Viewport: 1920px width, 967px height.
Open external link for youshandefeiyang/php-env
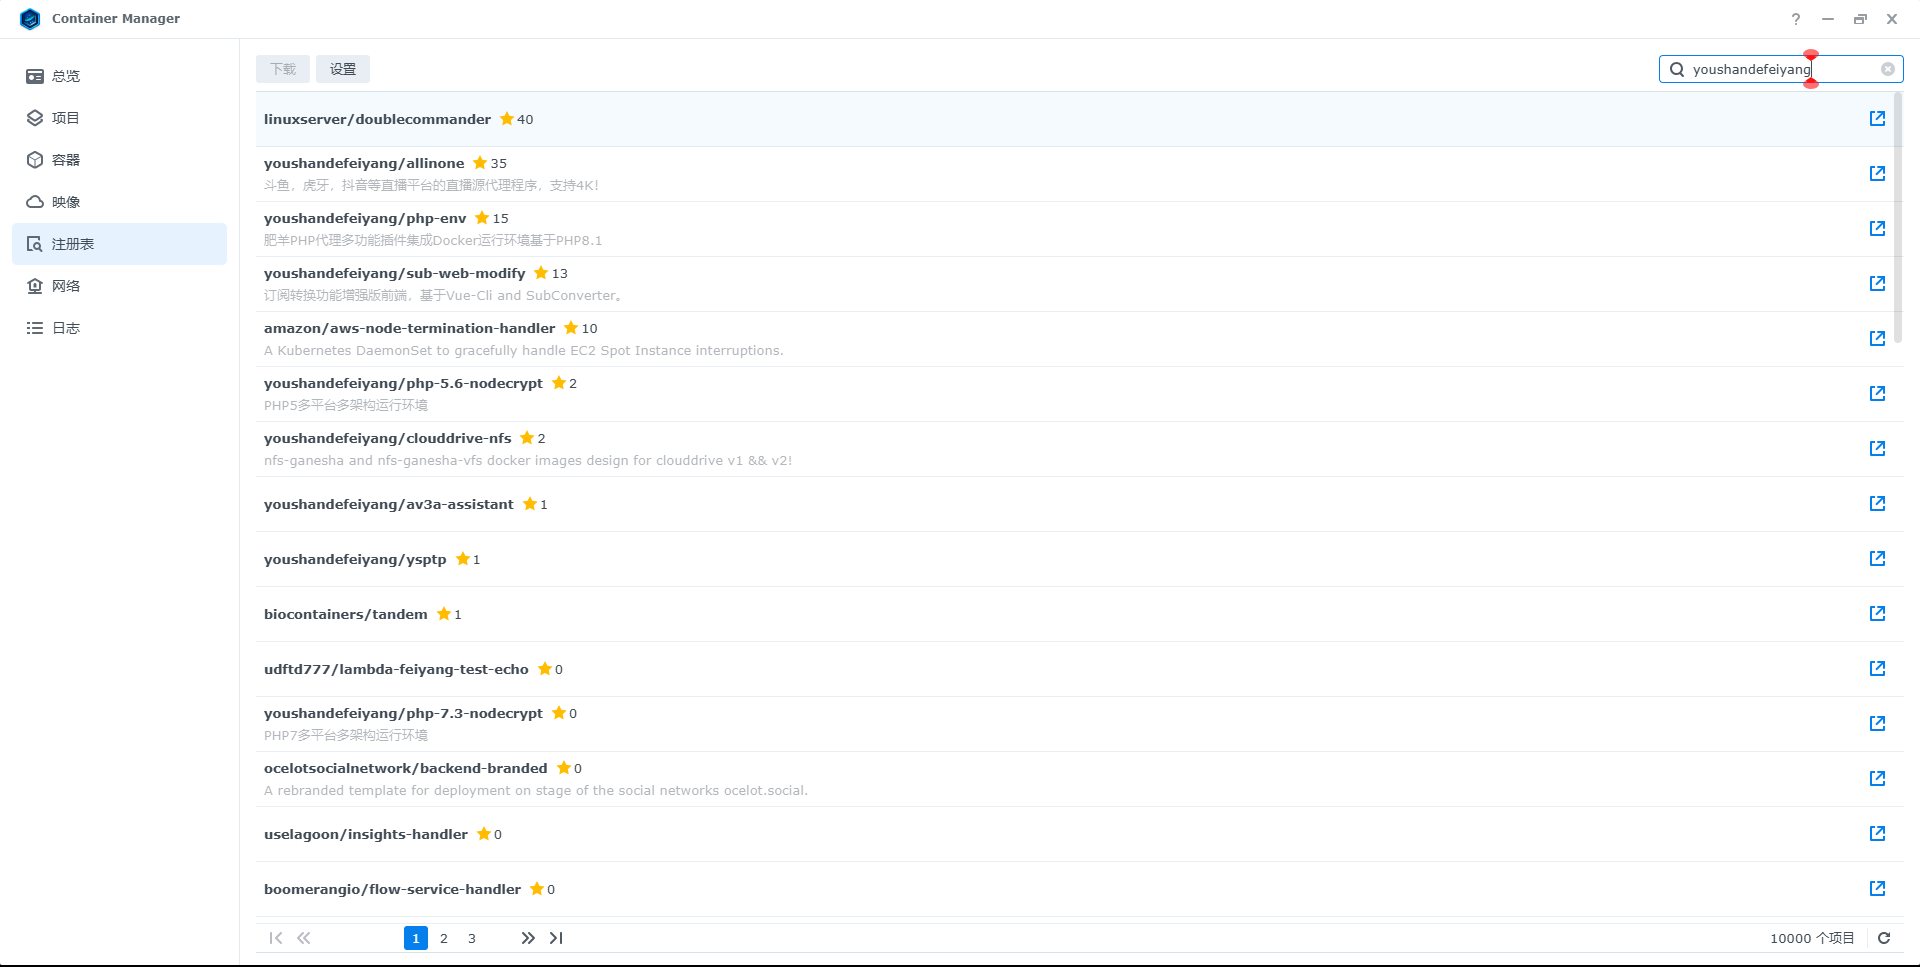click(1877, 229)
